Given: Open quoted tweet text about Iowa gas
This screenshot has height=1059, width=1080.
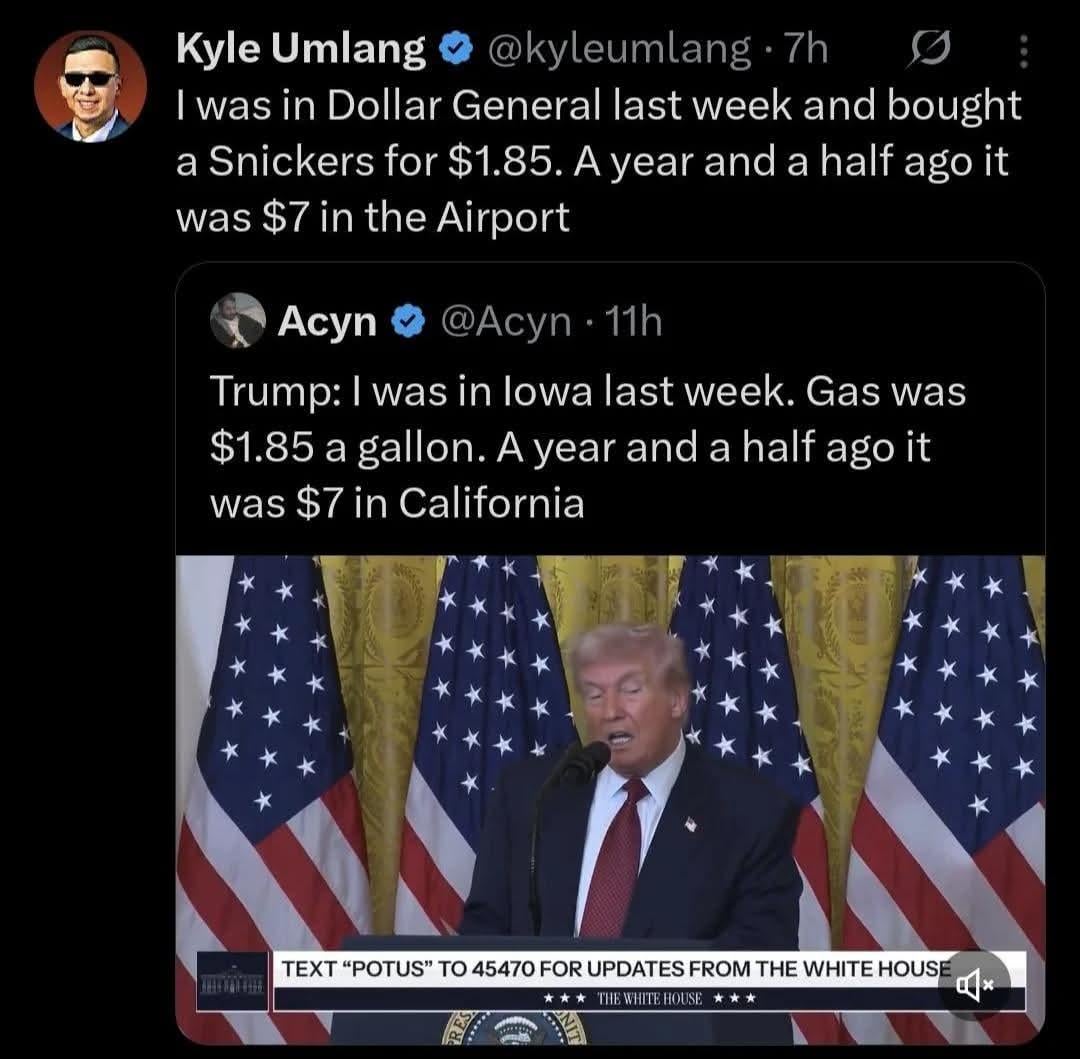Looking at the screenshot, I should click(x=588, y=447).
